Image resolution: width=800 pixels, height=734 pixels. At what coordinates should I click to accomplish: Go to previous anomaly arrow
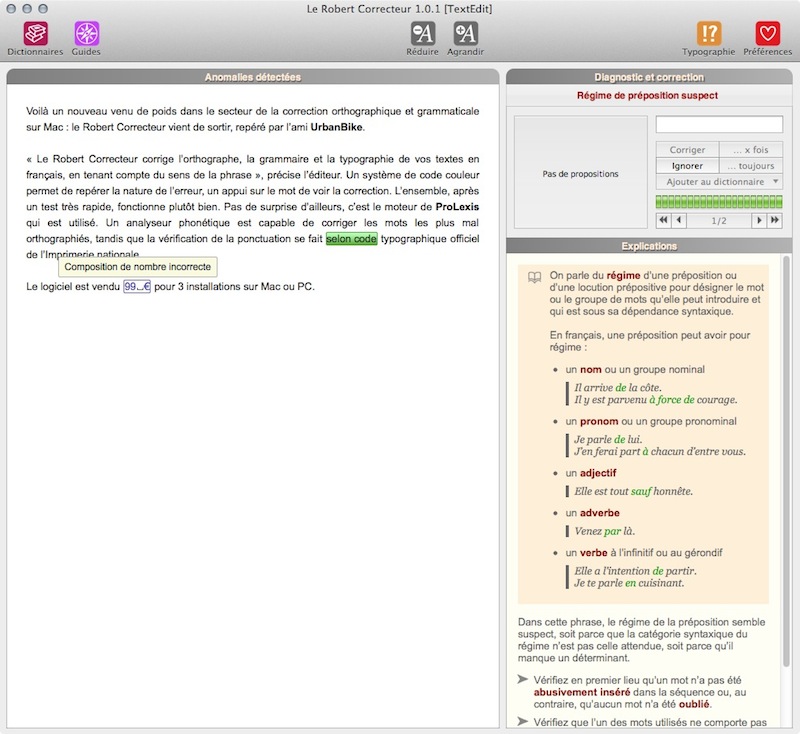click(x=679, y=220)
